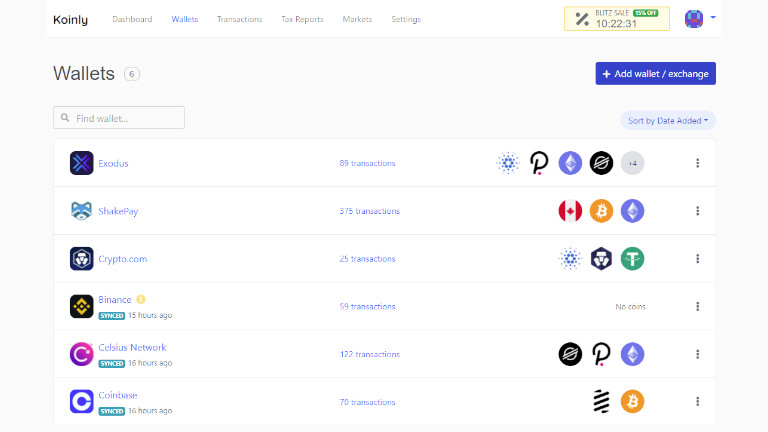Screen dimensions: 768x432
Task: Open the Coinbase wallet name link
Action: [118, 395]
